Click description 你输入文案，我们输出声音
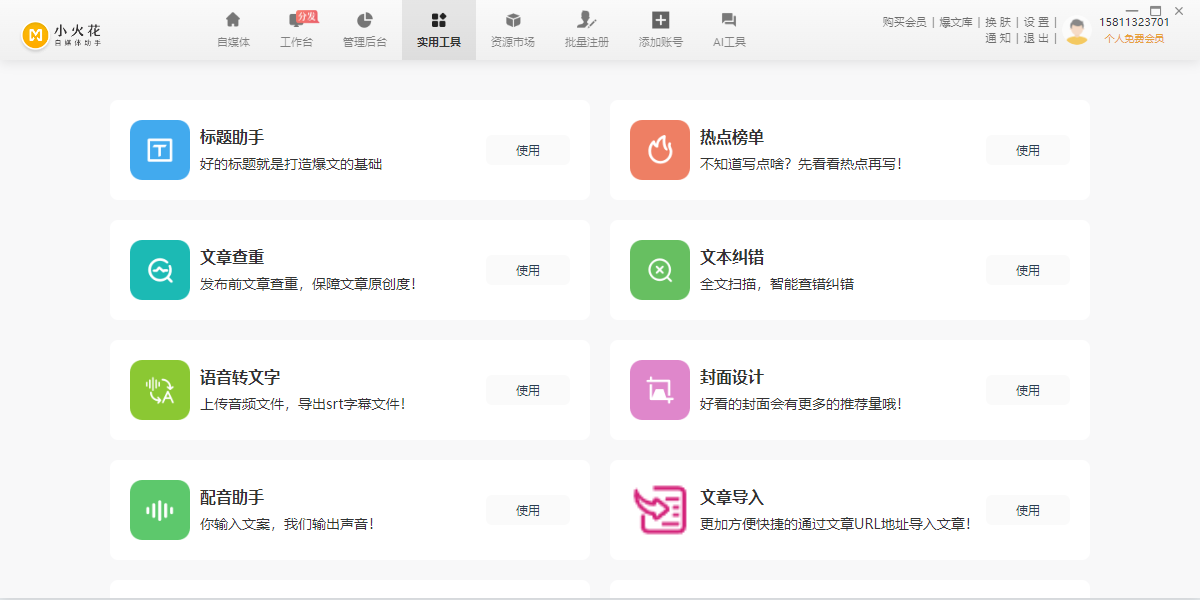 (x=287, y=524)
